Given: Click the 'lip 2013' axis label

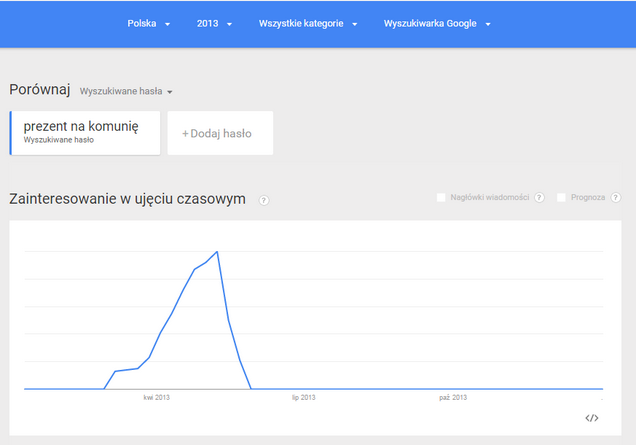Looking at the screenshot, I should (x=304, y=398).
